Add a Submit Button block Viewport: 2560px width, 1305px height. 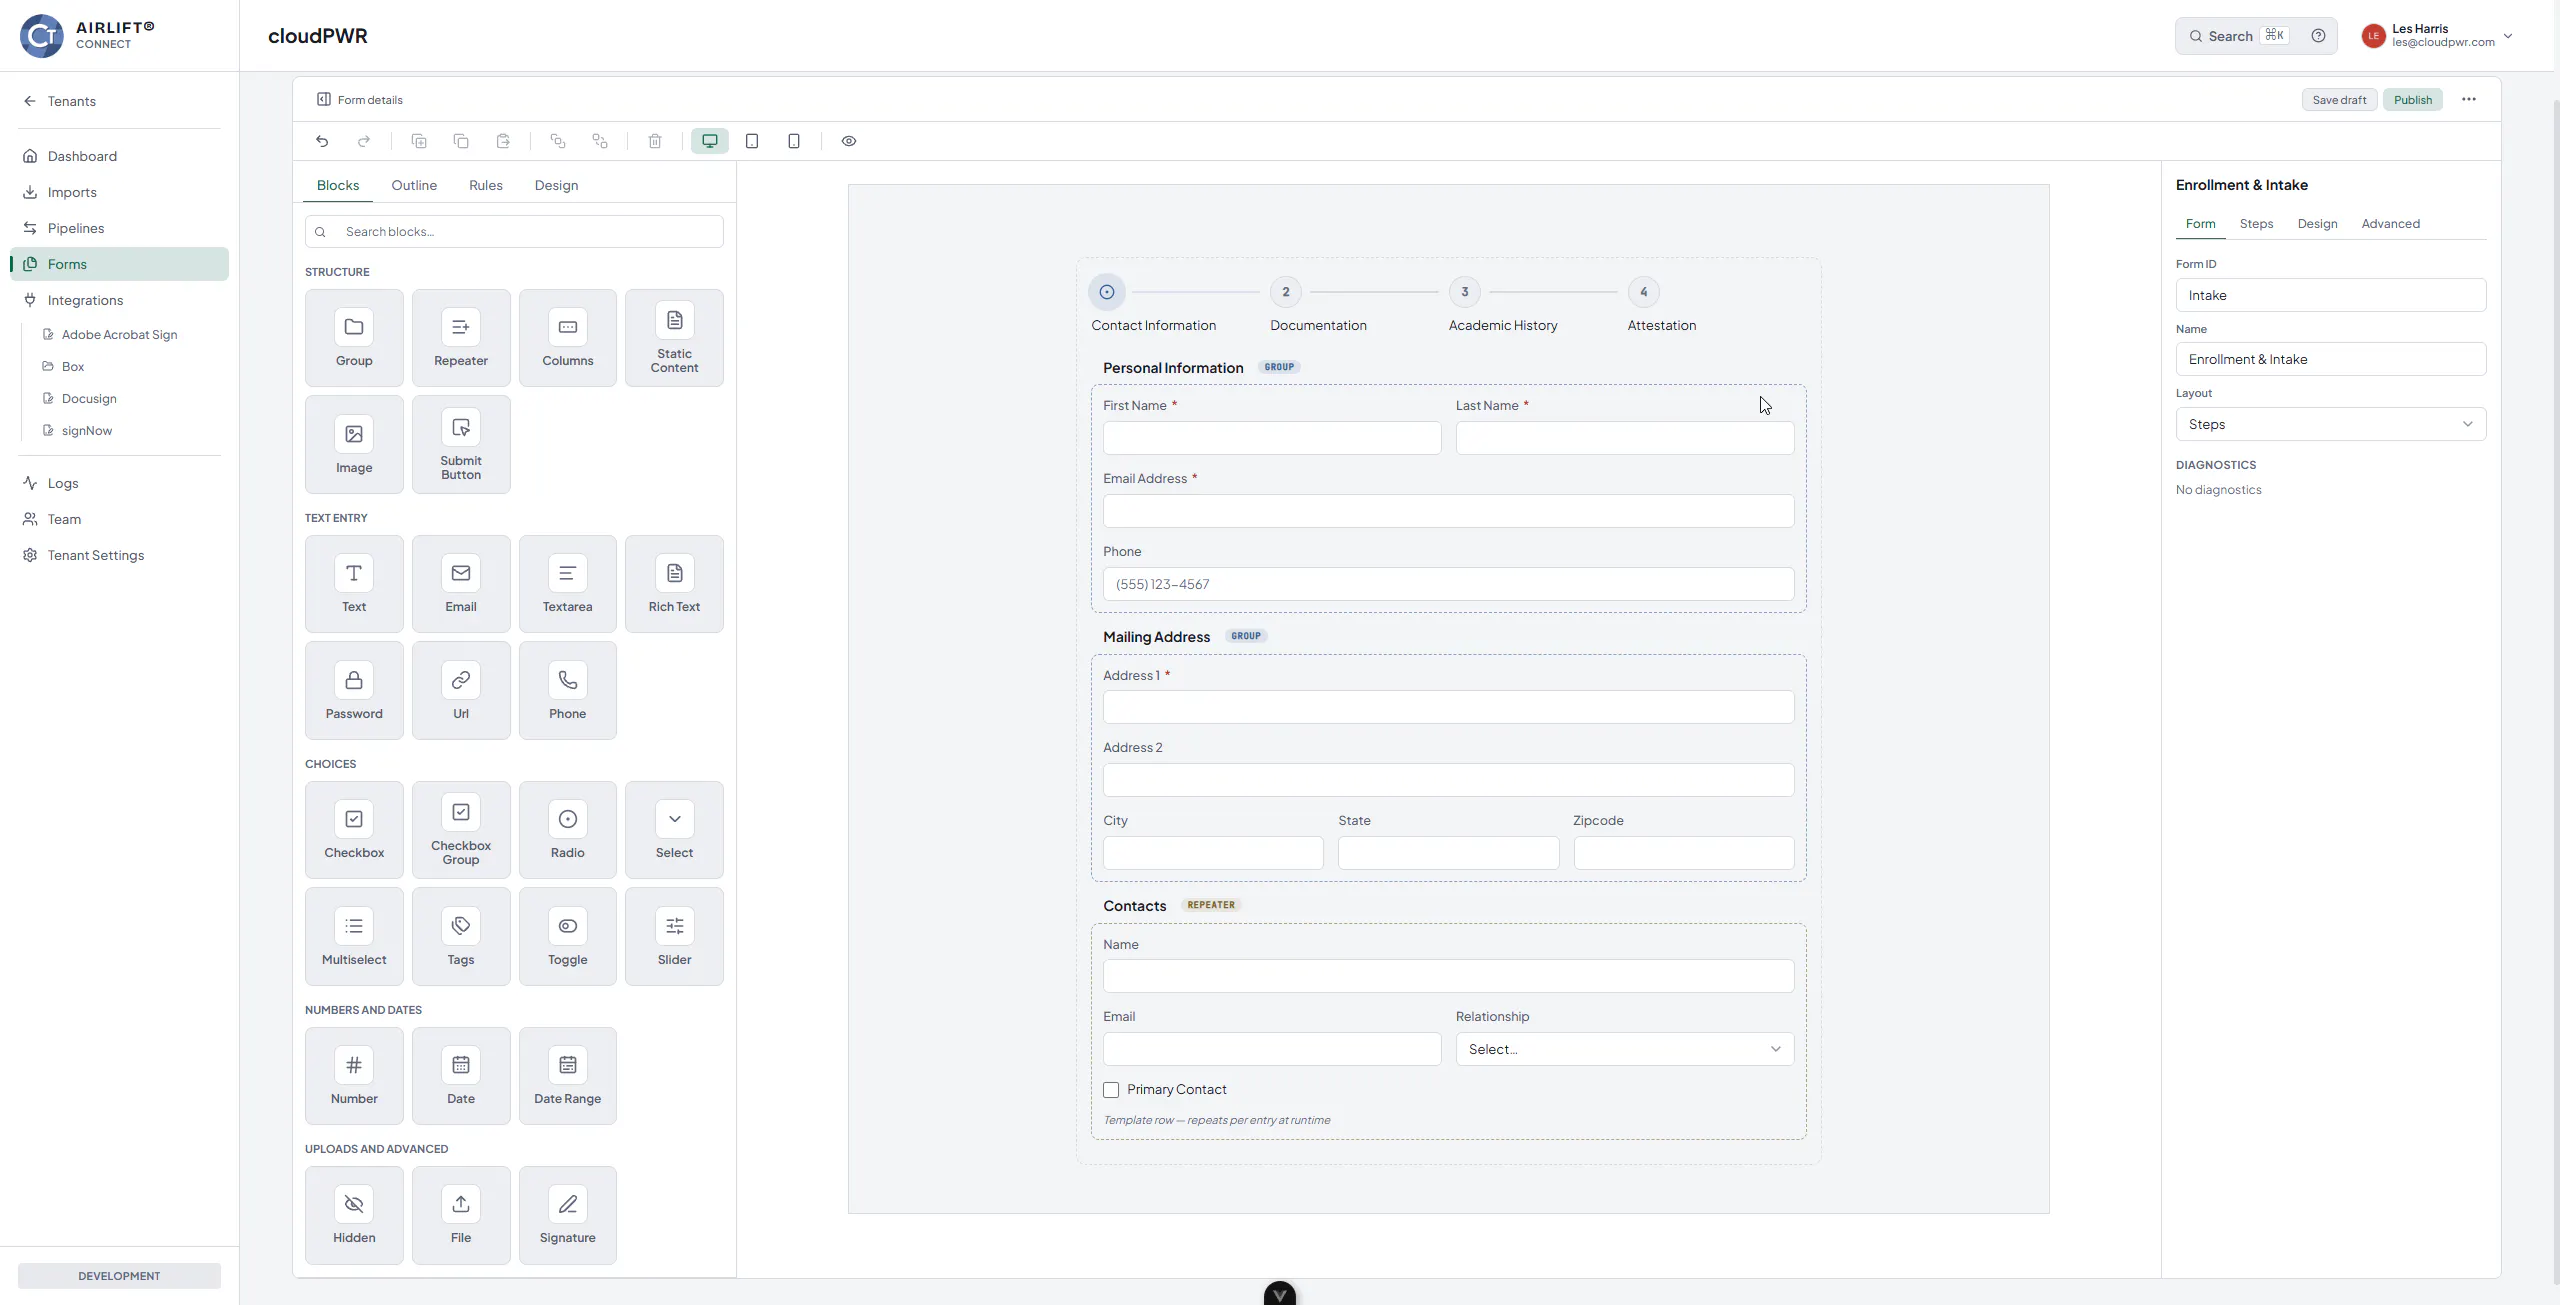click(461, 445)
